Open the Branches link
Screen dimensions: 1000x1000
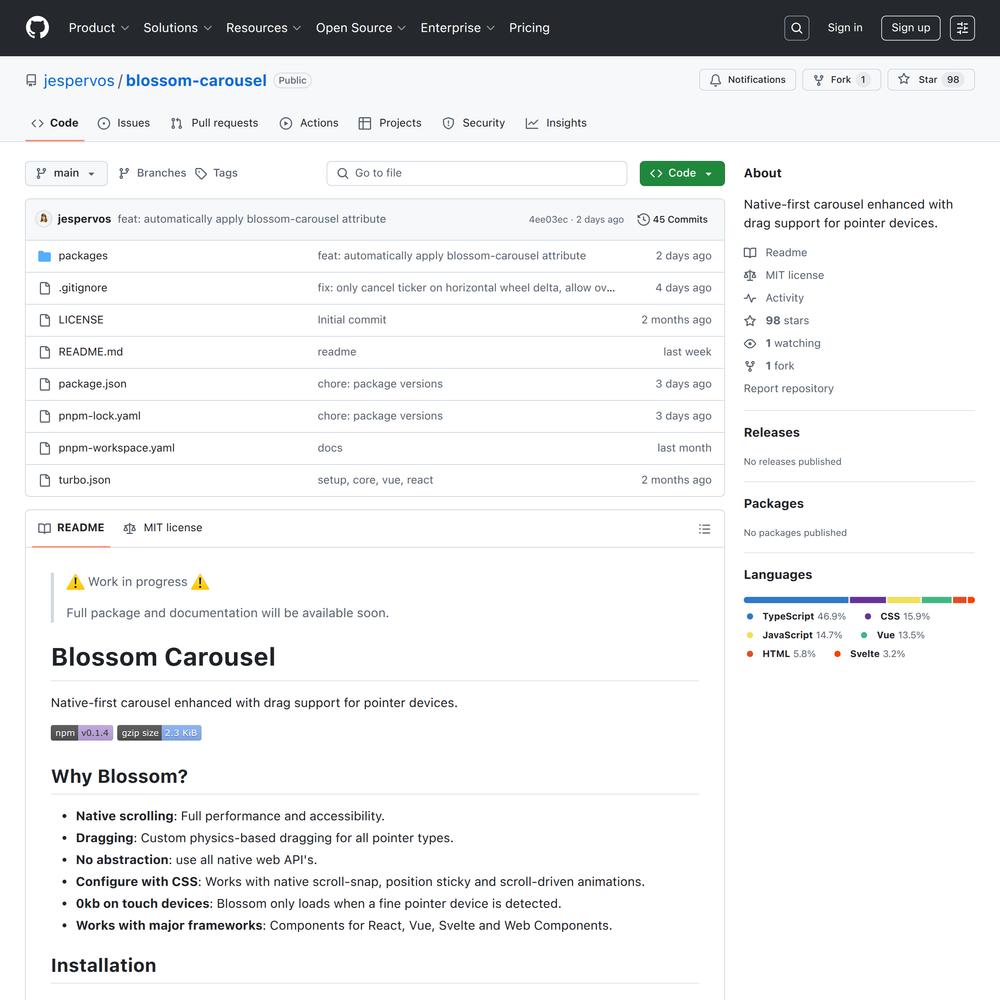coord(152,173)
